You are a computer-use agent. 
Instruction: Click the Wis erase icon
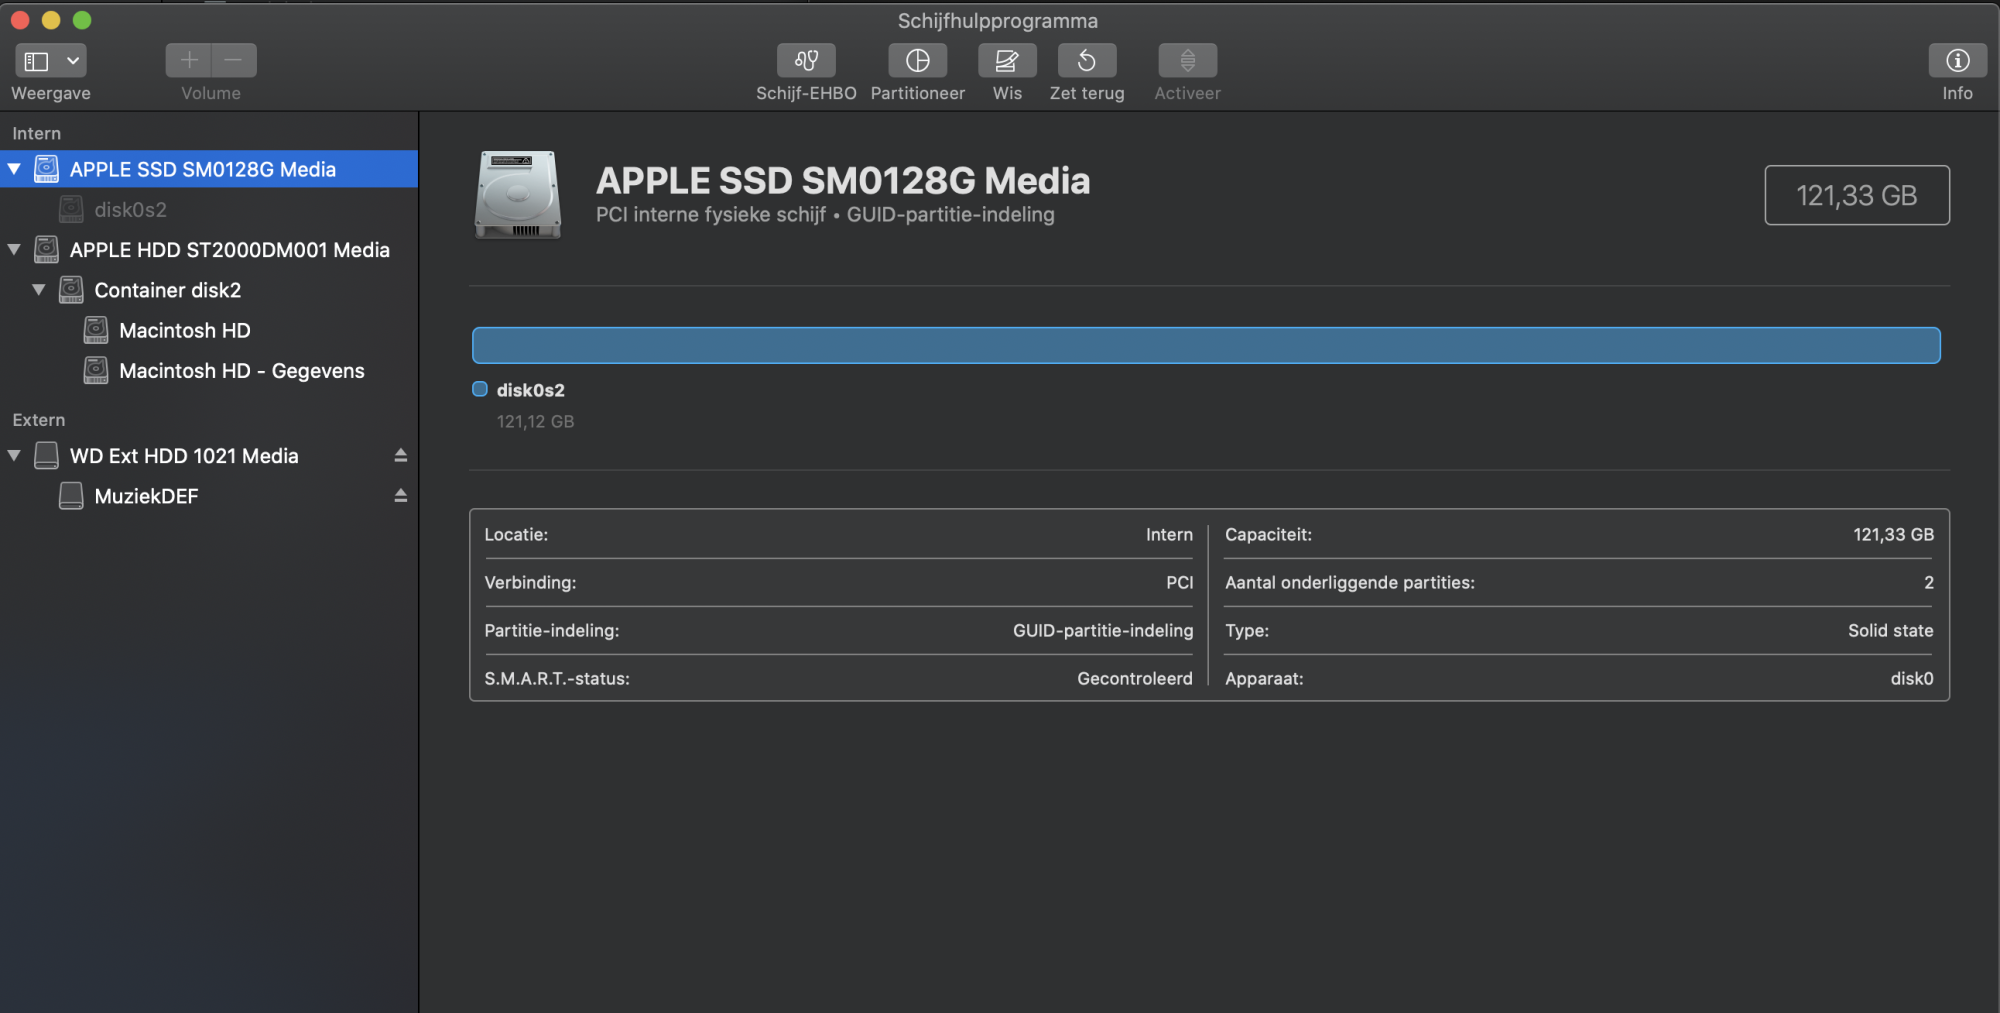1007,61
